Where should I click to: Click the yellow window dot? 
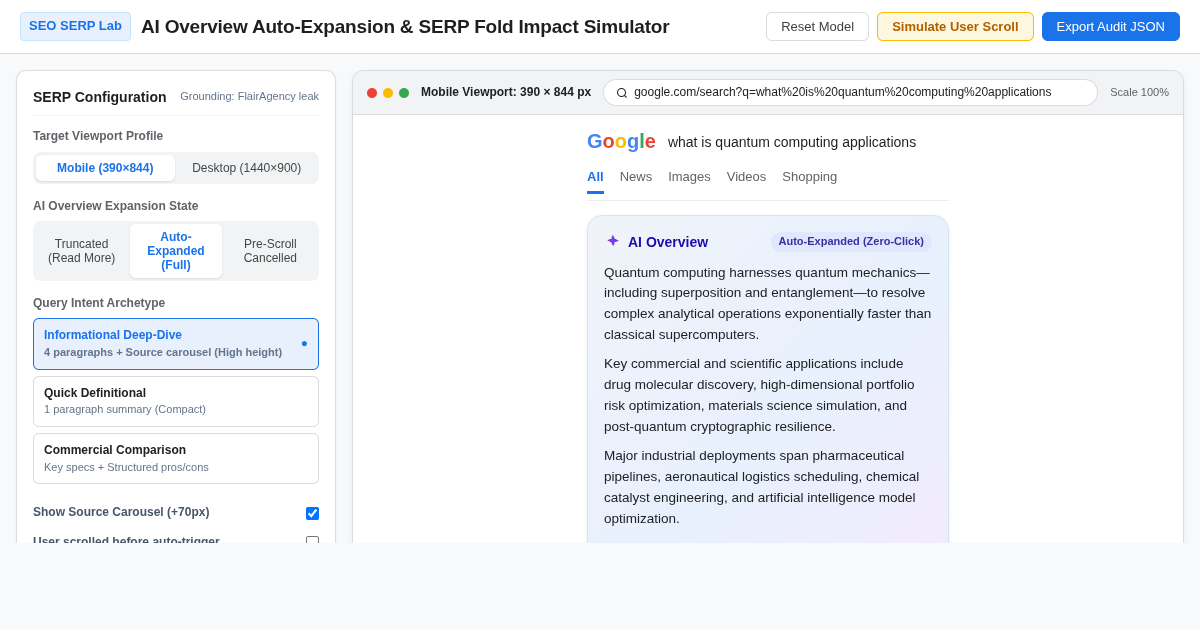pos(388,93)
